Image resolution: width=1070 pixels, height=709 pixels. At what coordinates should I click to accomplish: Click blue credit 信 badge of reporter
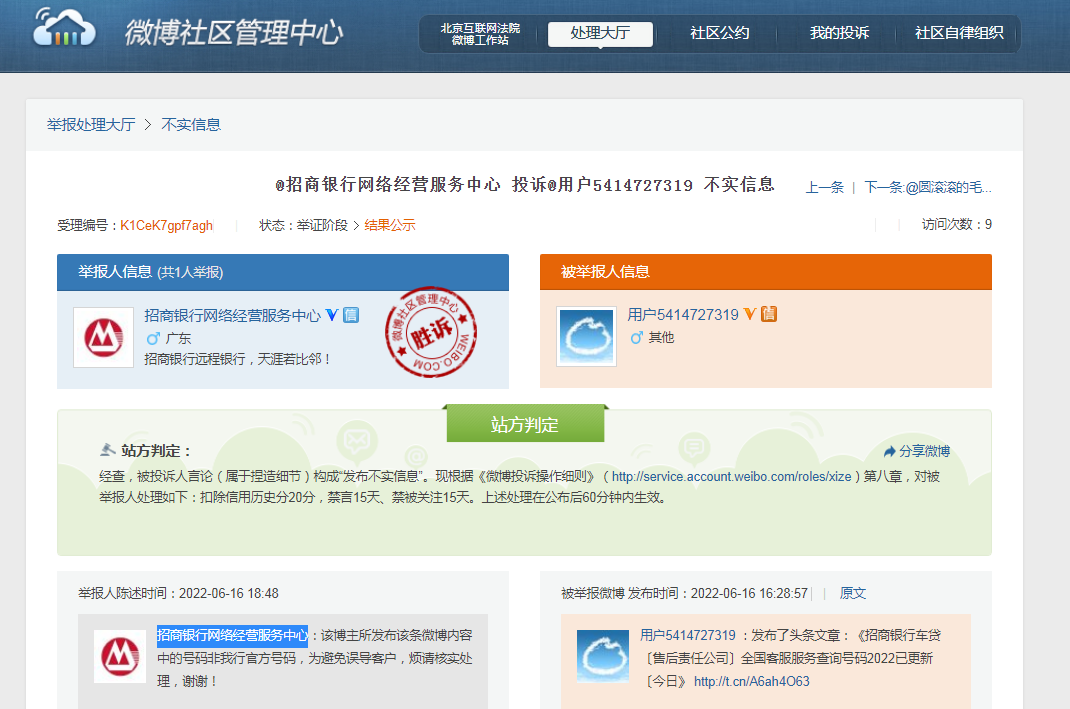click(351, 315)
